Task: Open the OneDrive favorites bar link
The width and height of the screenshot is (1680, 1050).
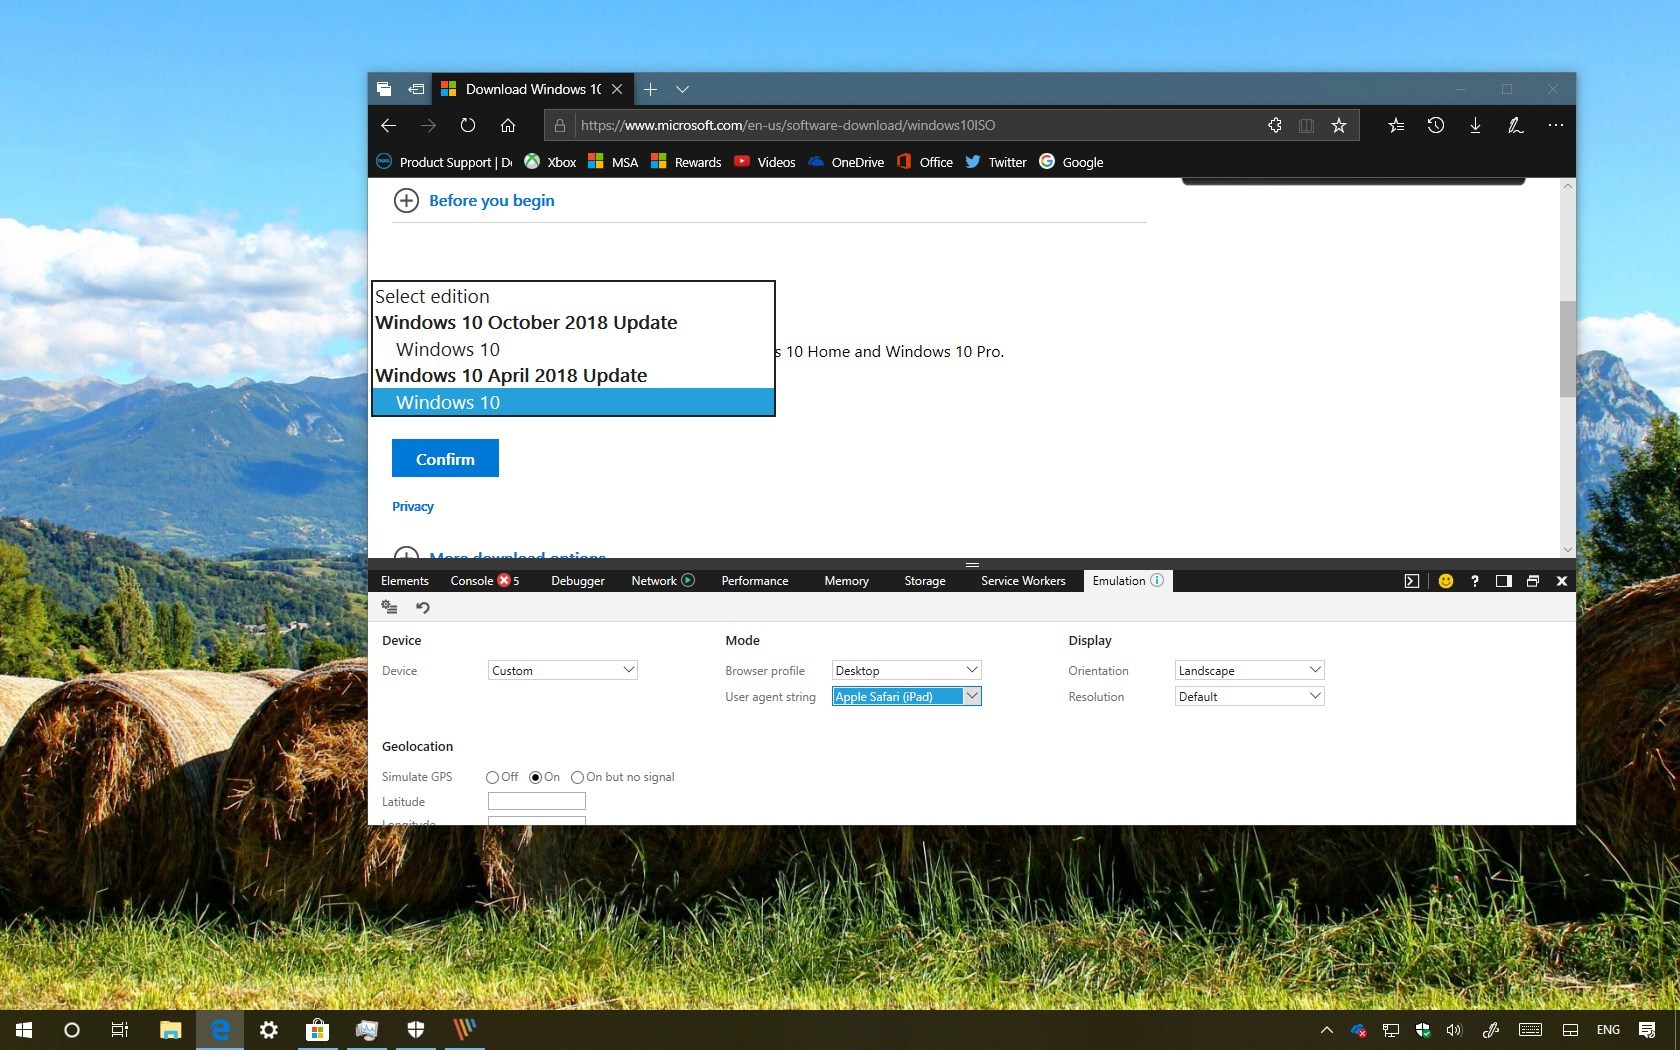Action: point(846,162)
